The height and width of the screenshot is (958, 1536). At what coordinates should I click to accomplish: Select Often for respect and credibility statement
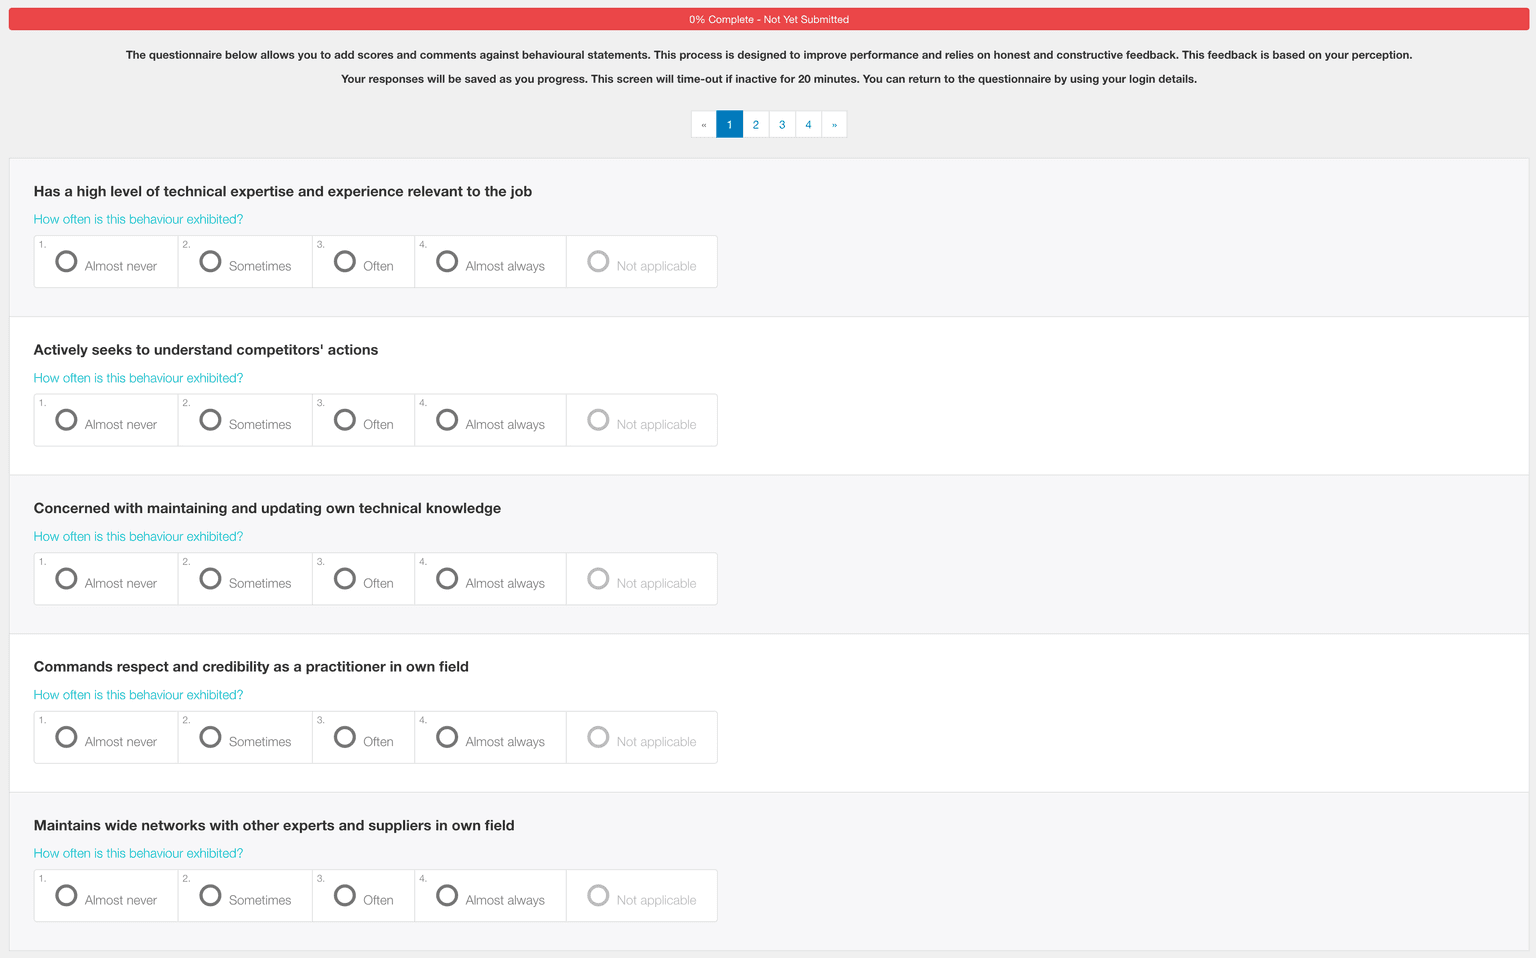345,737
